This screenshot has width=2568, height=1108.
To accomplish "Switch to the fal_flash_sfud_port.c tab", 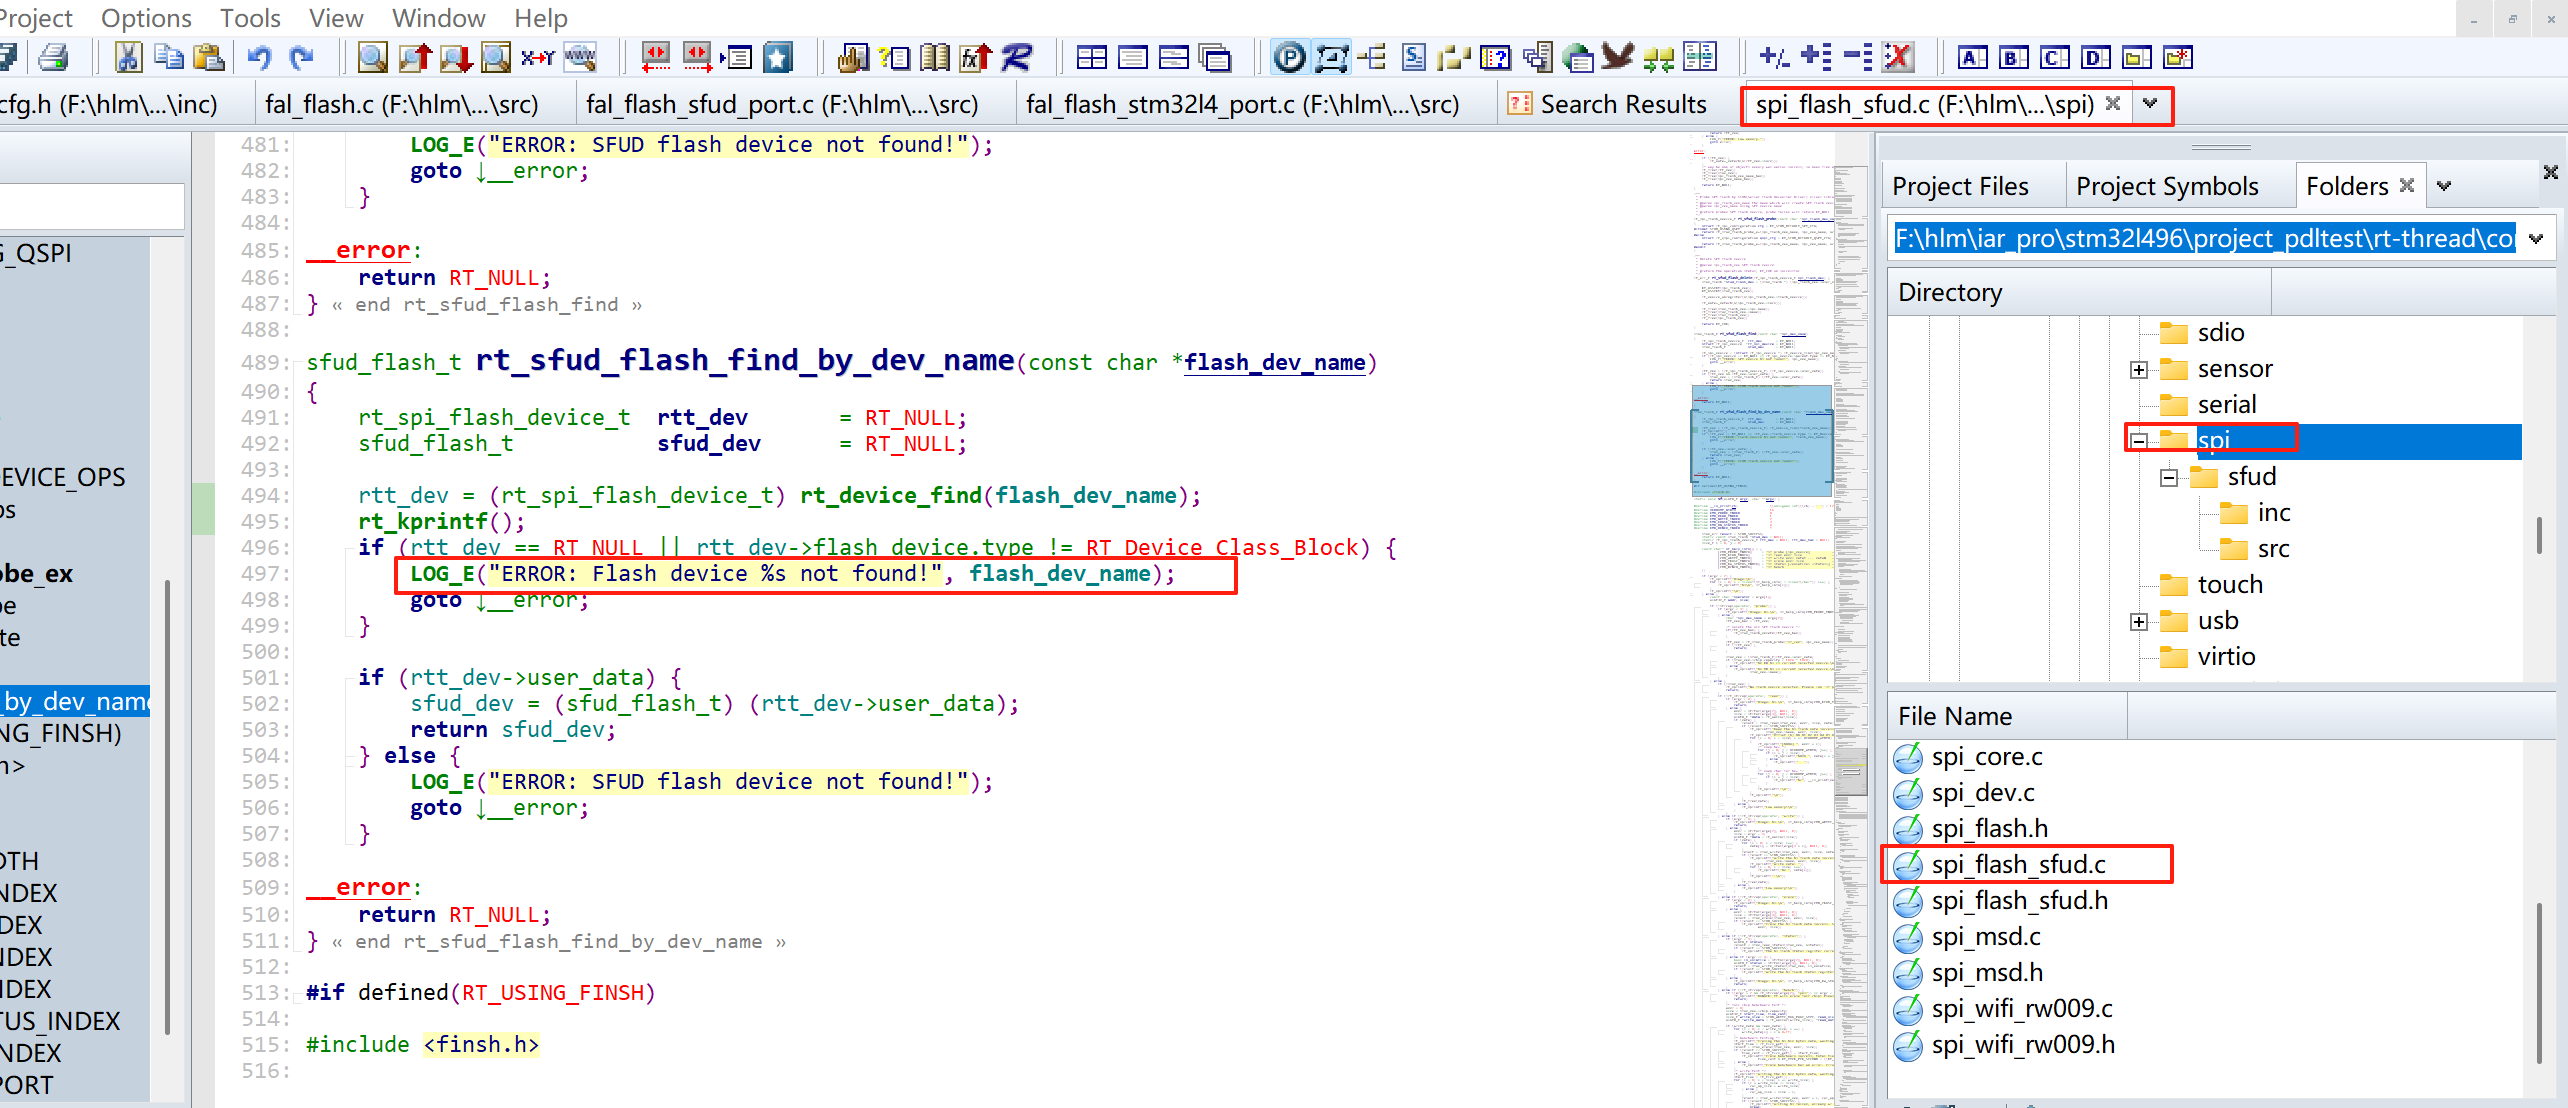I will (781, 104).
